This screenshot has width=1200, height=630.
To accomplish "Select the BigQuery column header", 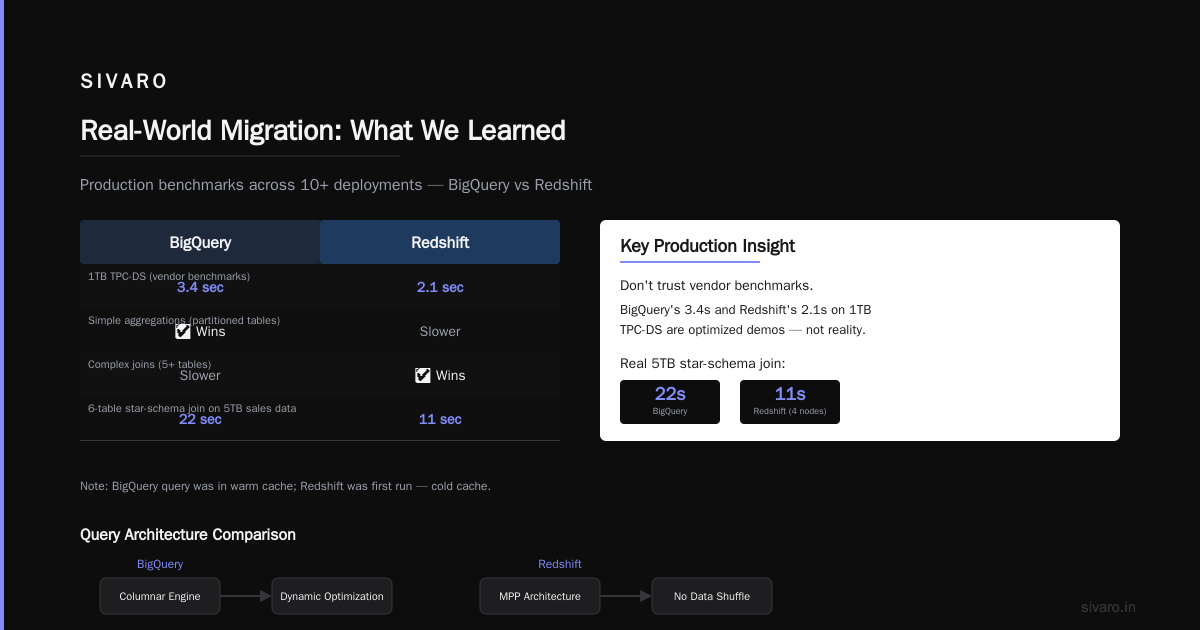I will click(x=200, y=242).
